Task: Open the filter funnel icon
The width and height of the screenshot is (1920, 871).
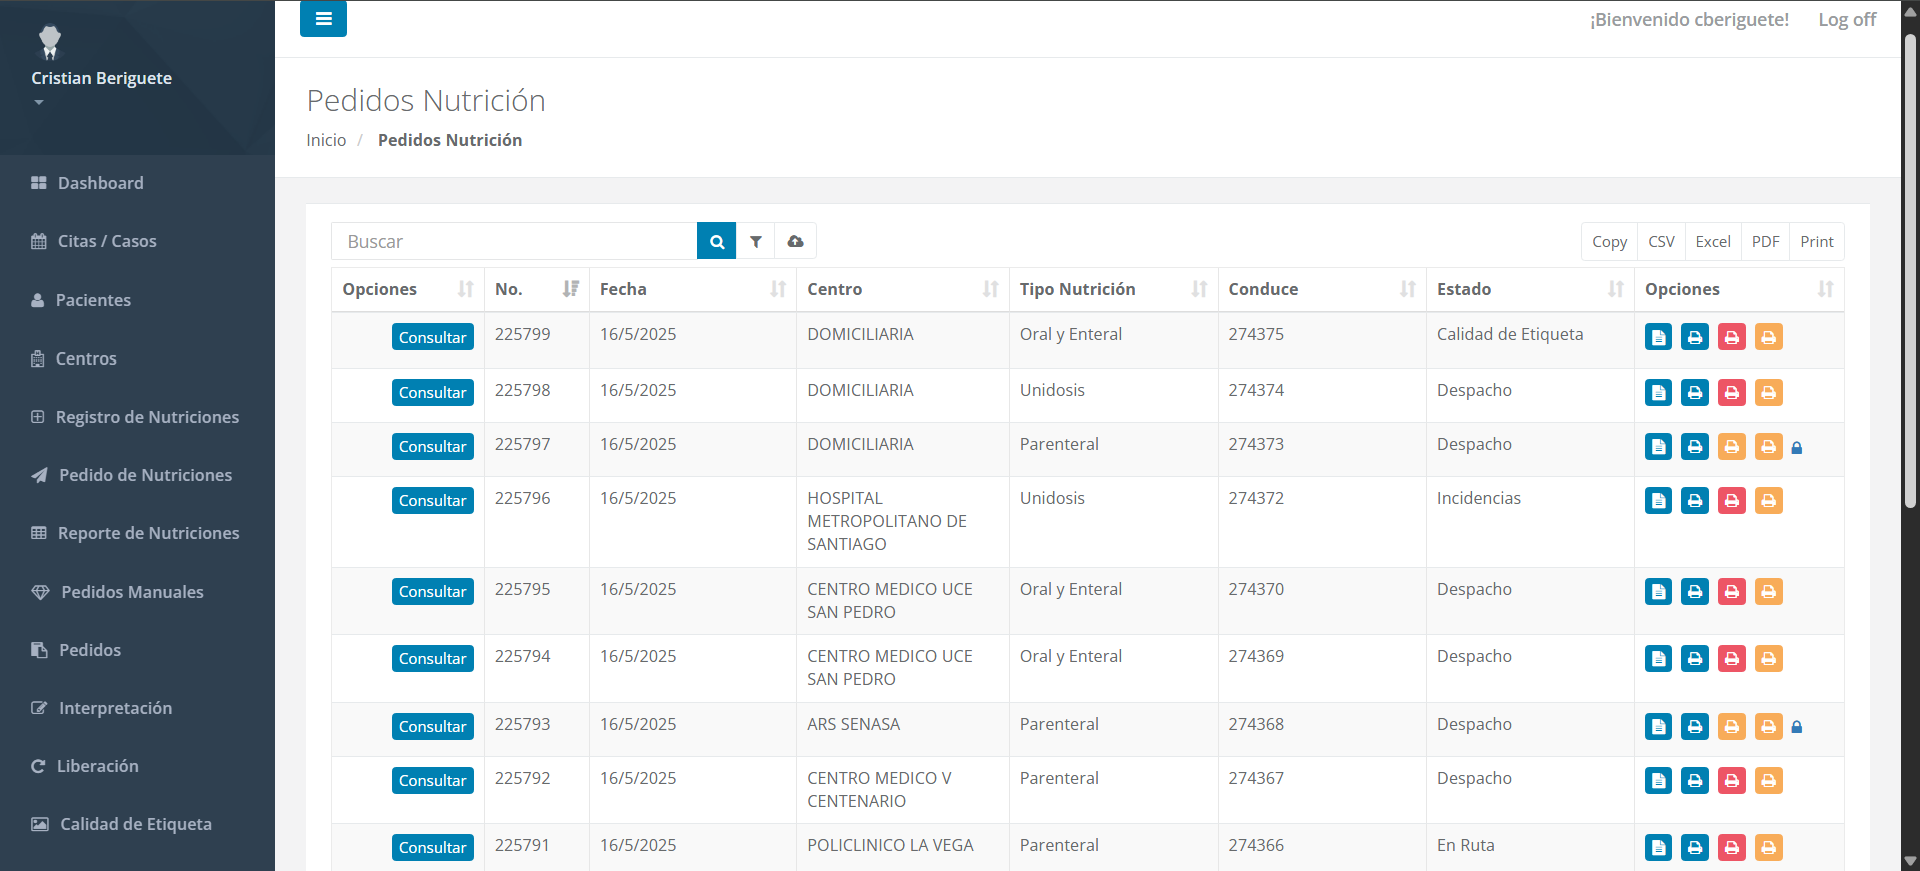Action: pos(756,241)
